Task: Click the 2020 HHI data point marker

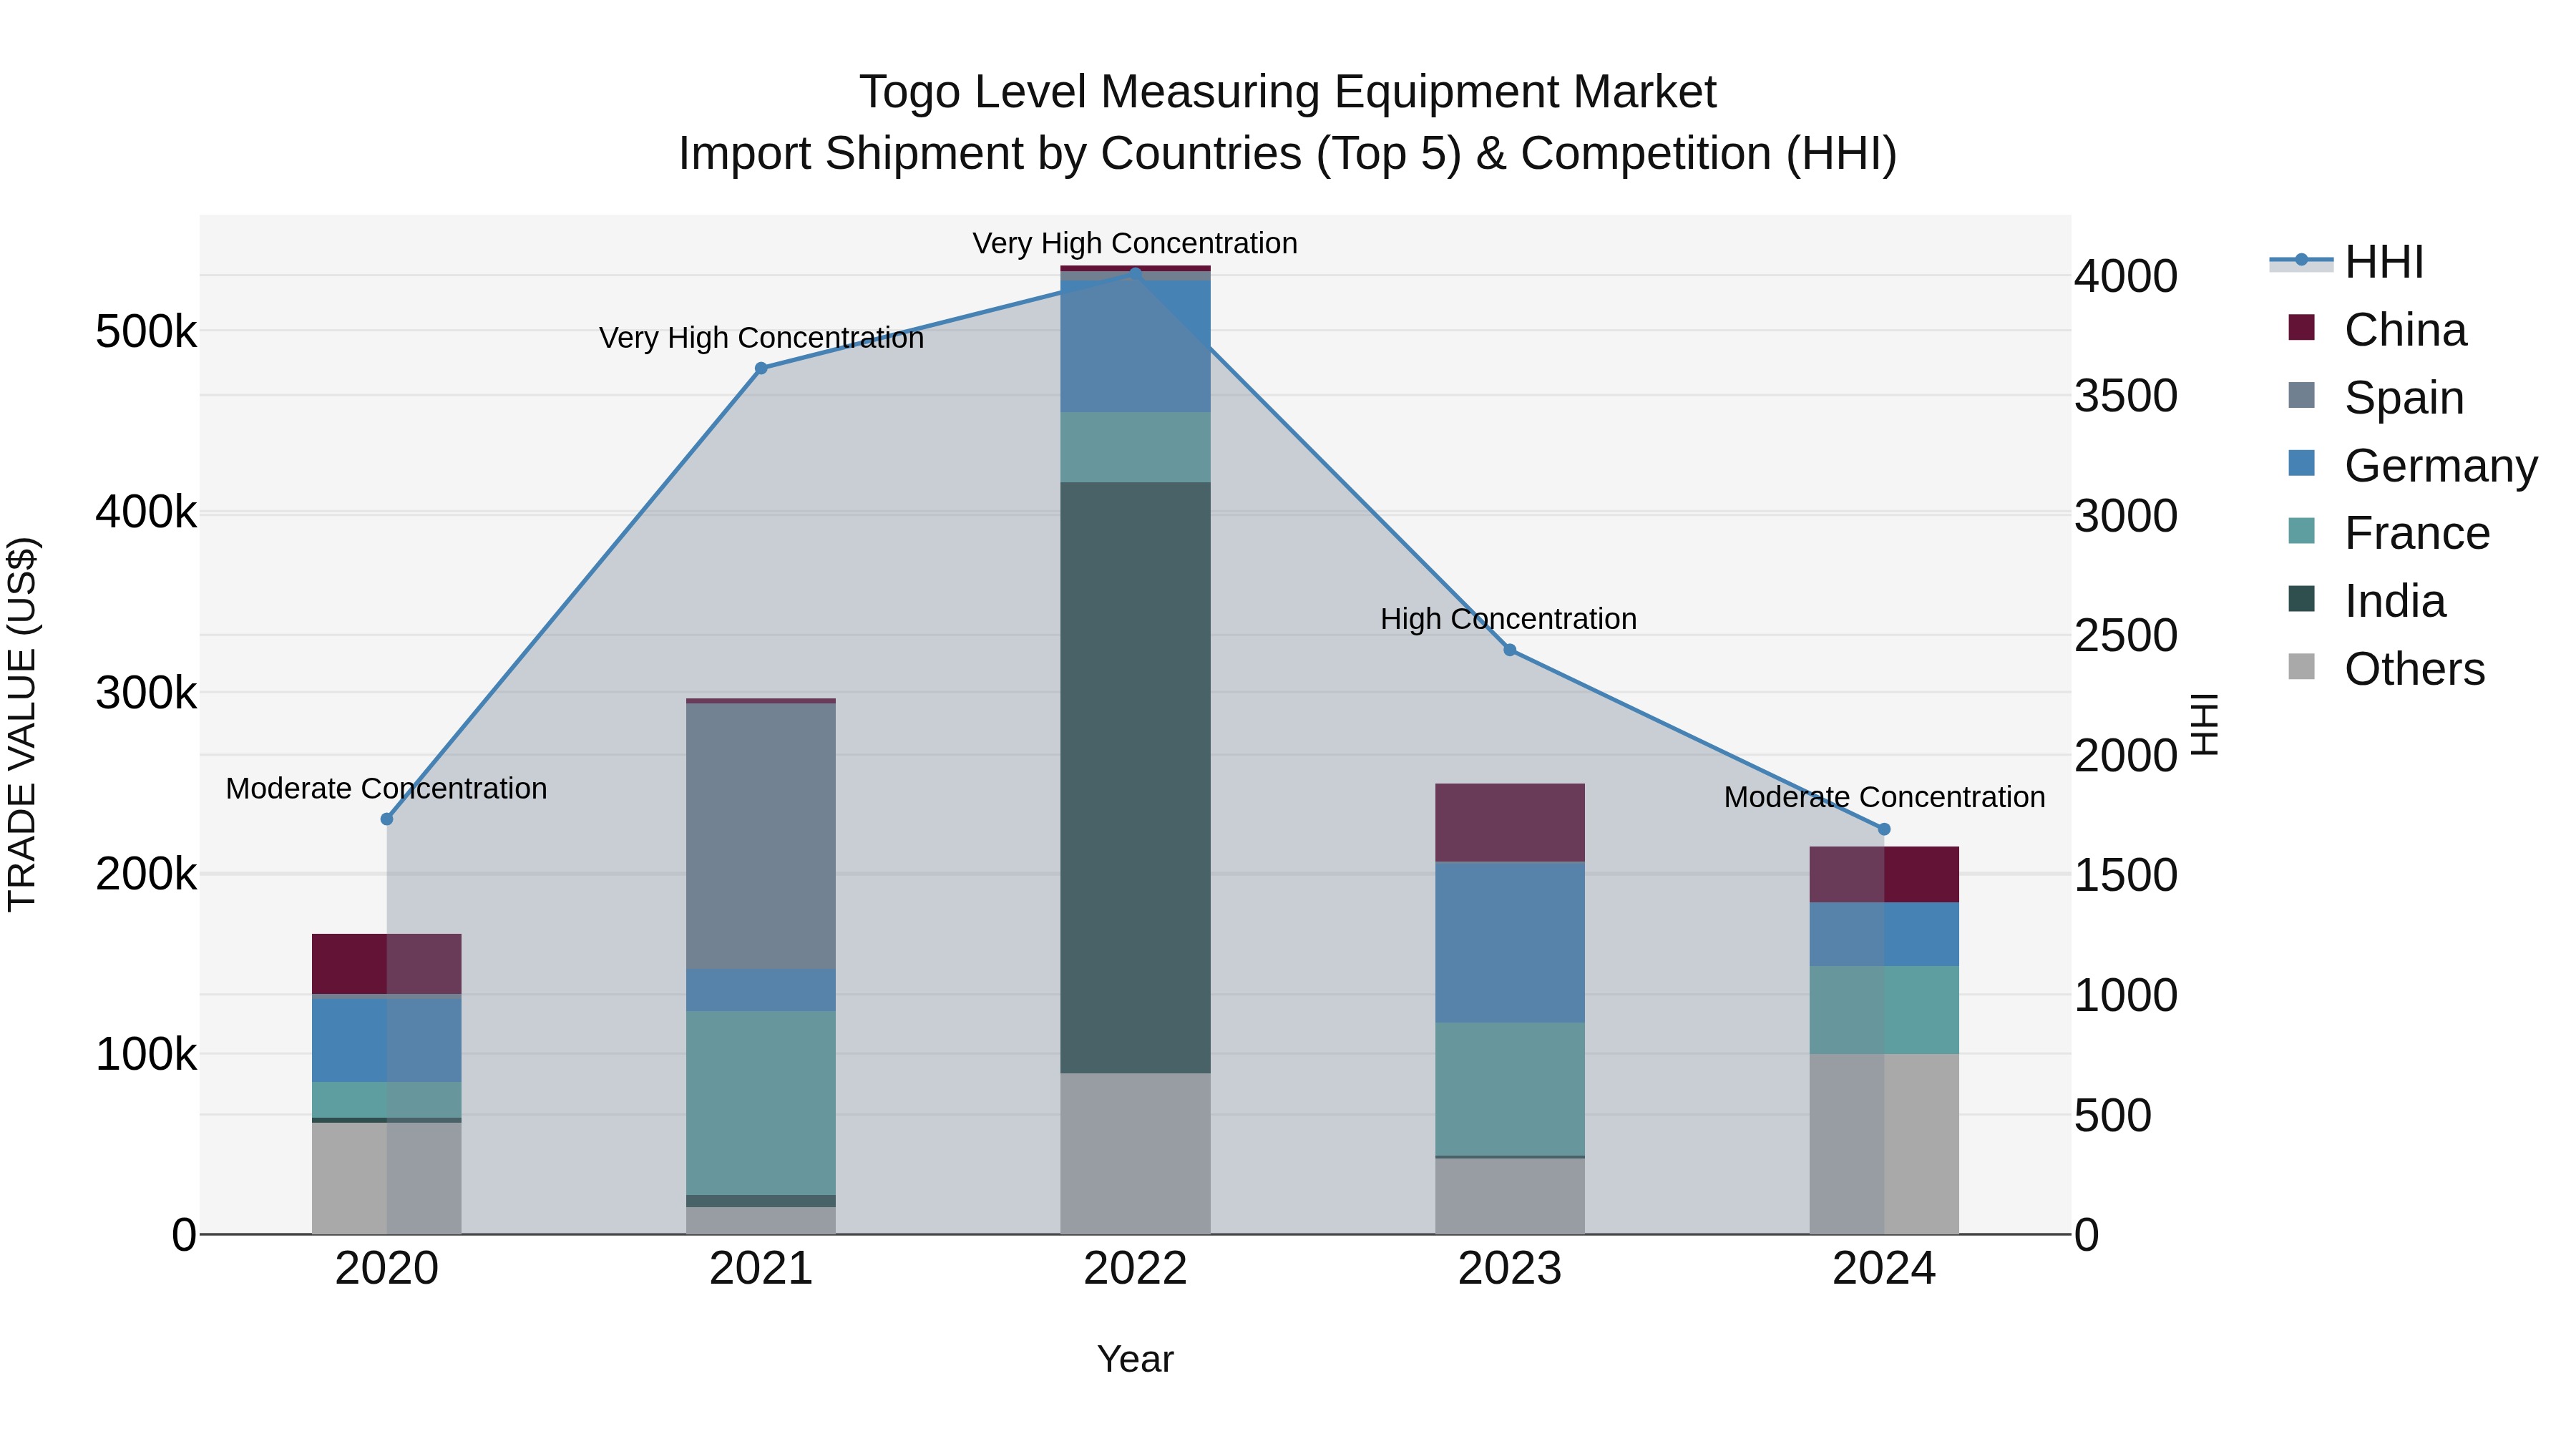Action: tap(387, 819)
